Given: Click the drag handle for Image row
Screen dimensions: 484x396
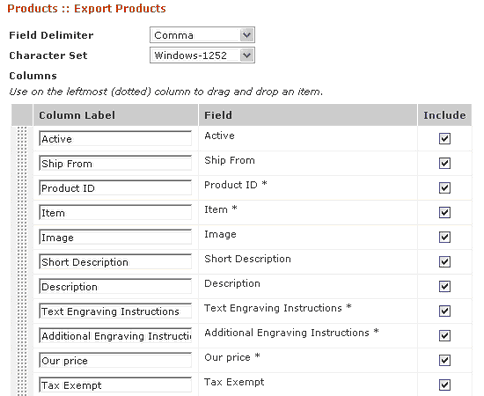Looking at the screenshot, I should click(22, 237).
